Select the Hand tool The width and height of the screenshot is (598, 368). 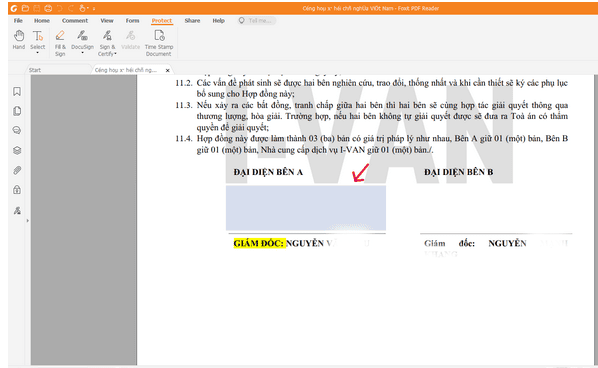pyautogui.click(x=19, y=40)
